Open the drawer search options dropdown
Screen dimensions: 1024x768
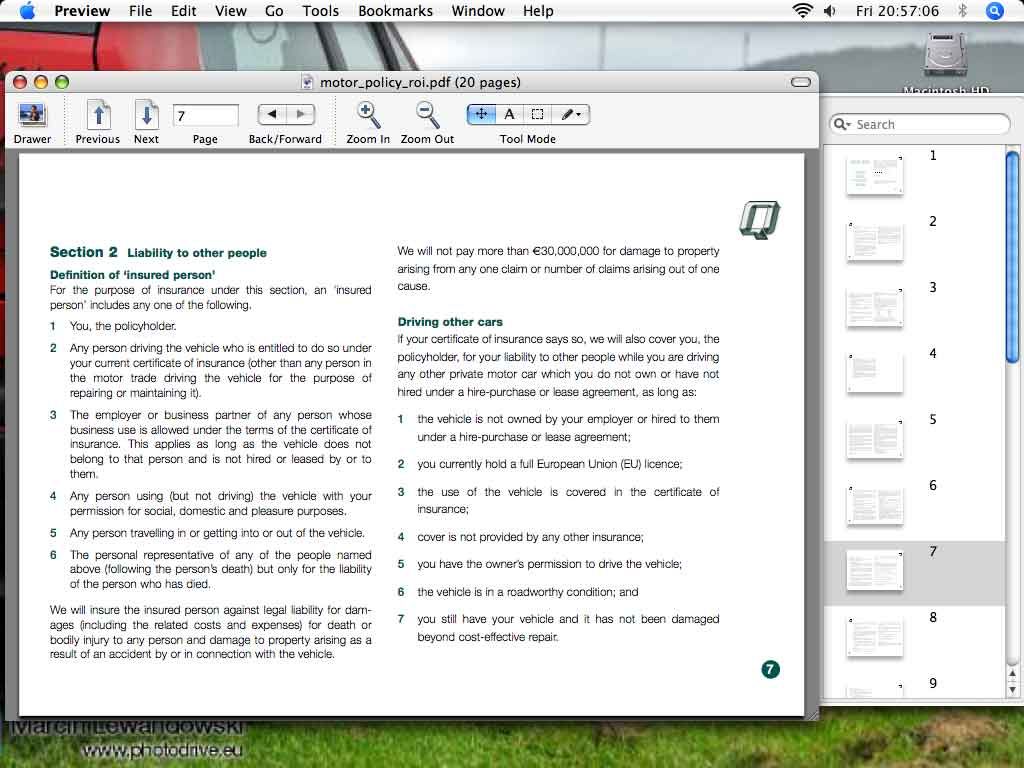843,125
